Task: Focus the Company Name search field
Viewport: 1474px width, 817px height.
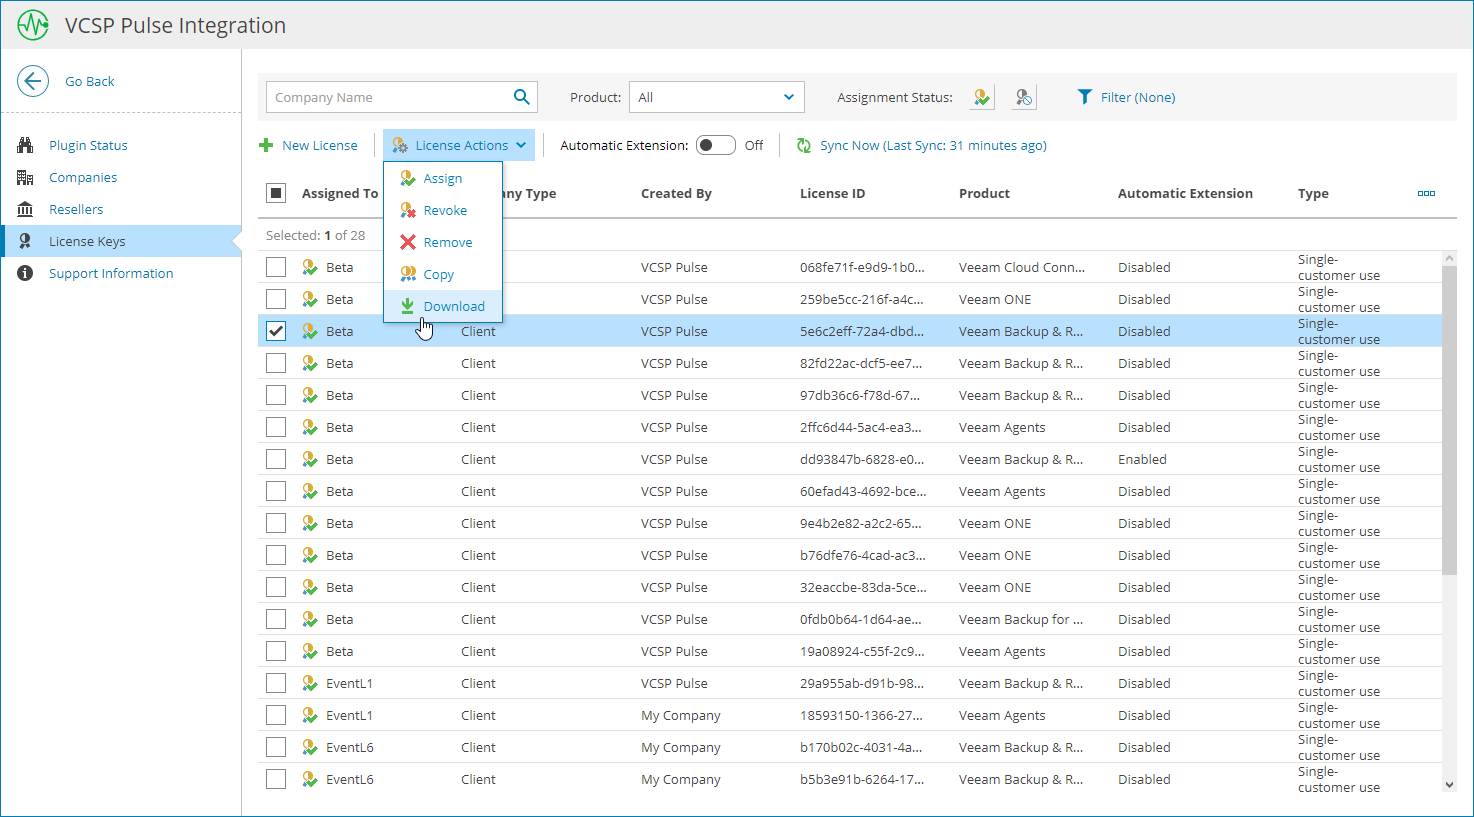Action: point(388,97)
